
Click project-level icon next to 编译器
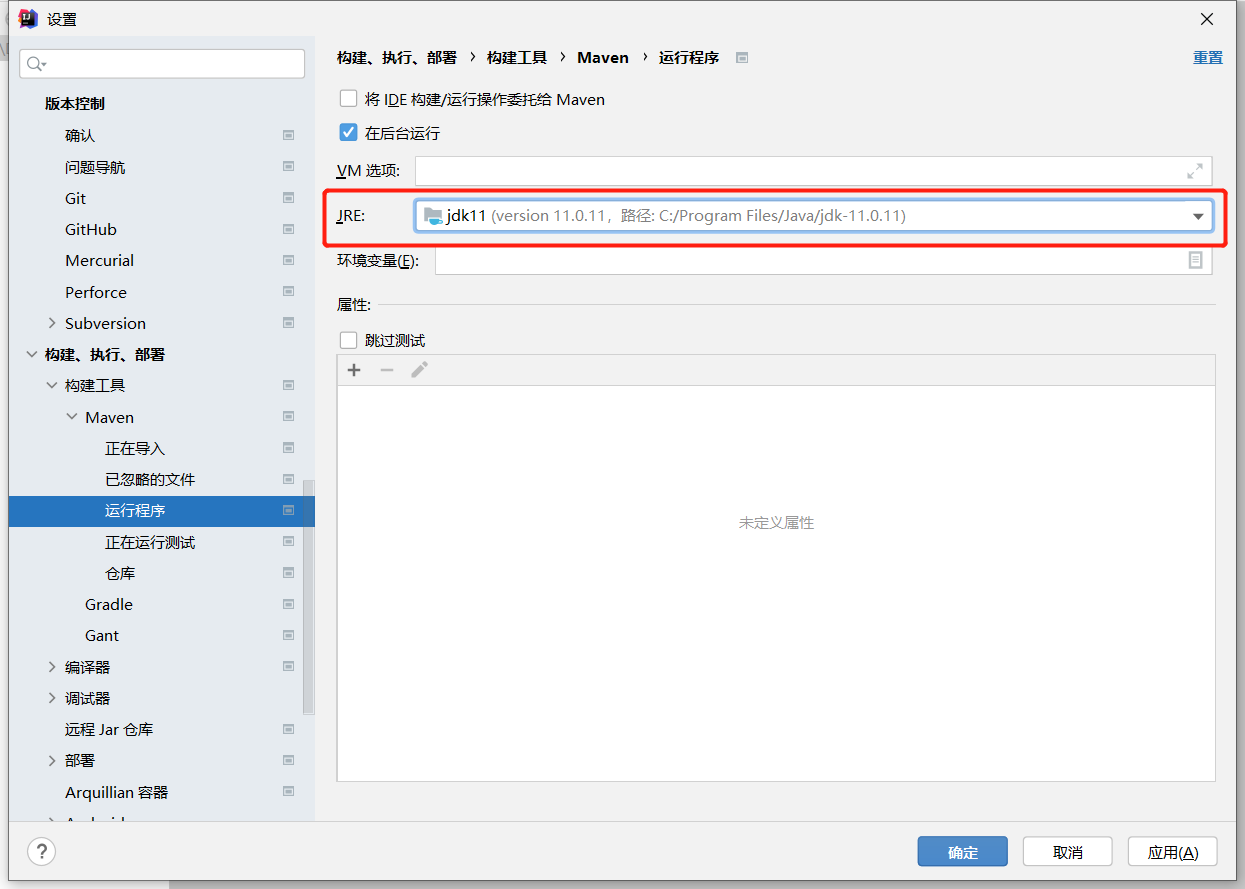pyautogui.click(x=288, y=667)
